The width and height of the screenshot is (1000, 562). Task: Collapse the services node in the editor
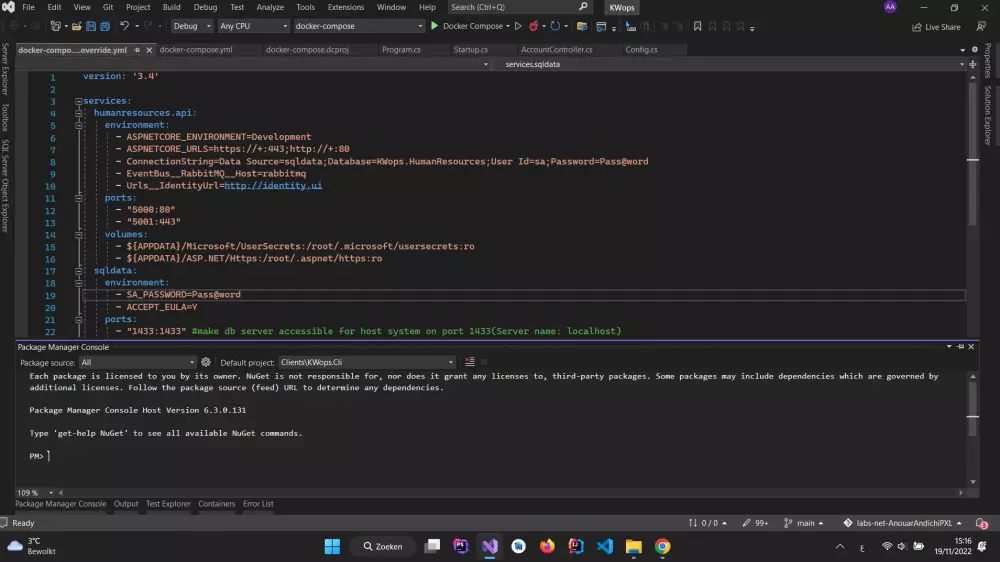[x=77, y=101]
